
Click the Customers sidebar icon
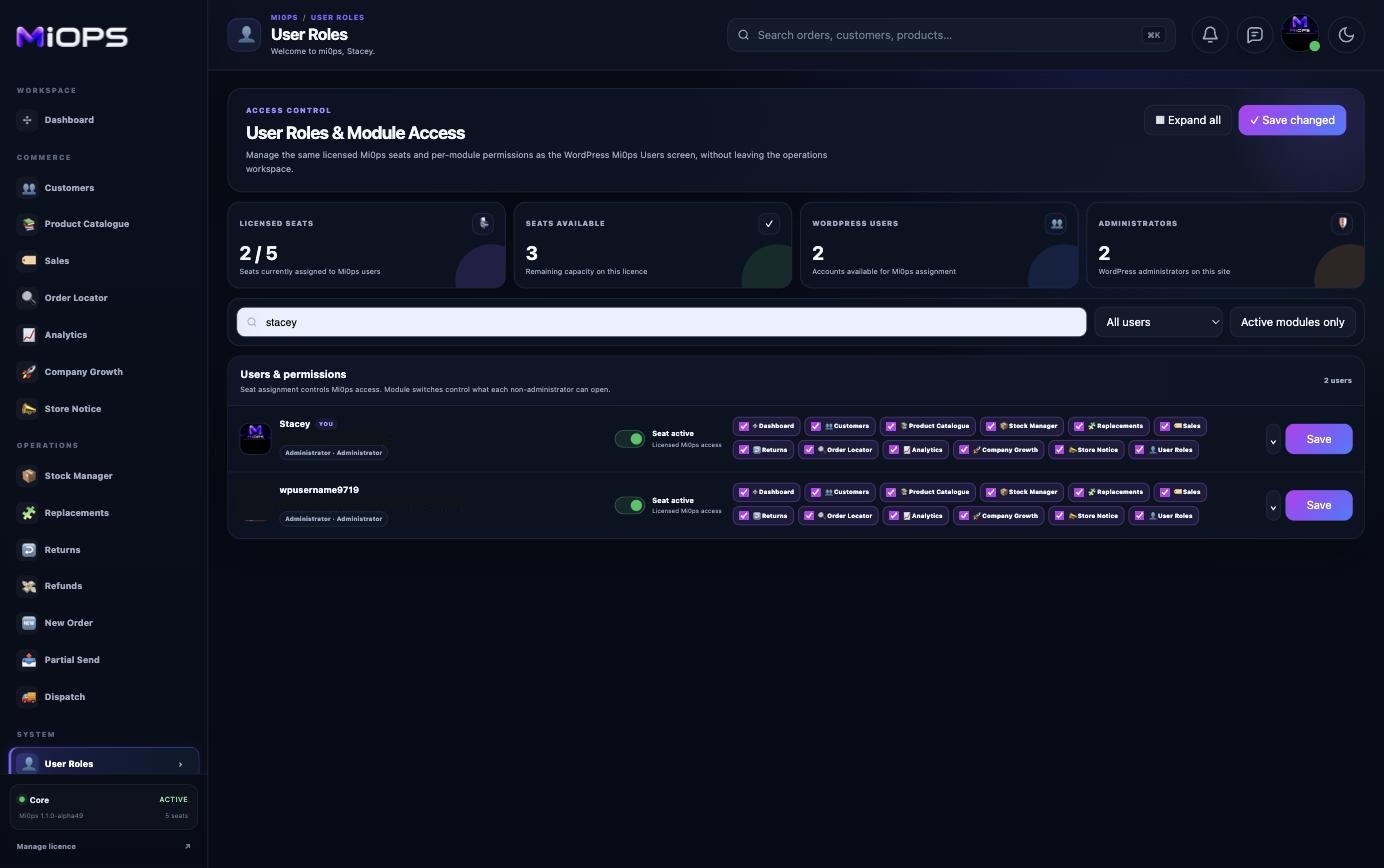click(28, 188)
